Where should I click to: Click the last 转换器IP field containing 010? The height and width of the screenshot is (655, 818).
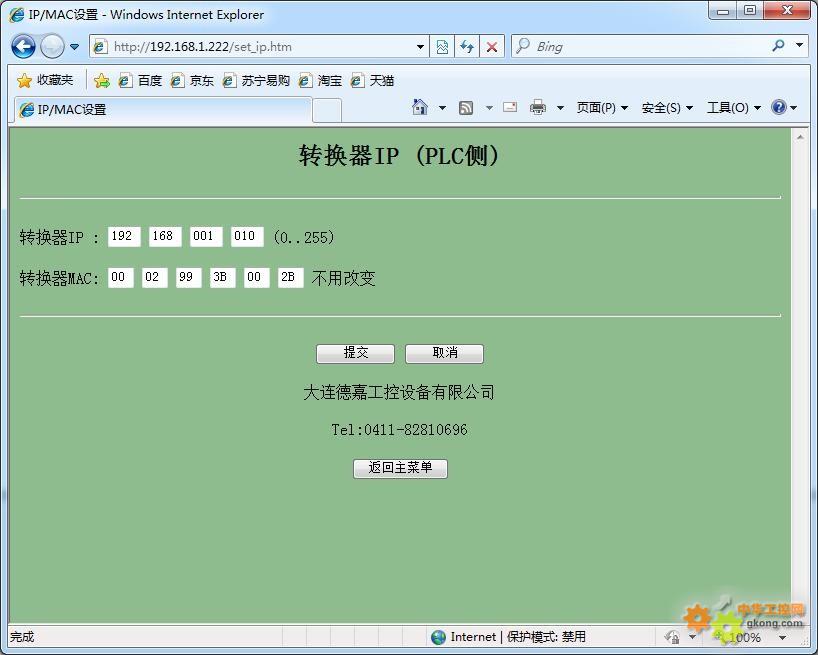pyautogui.click(x=247, y=237)
